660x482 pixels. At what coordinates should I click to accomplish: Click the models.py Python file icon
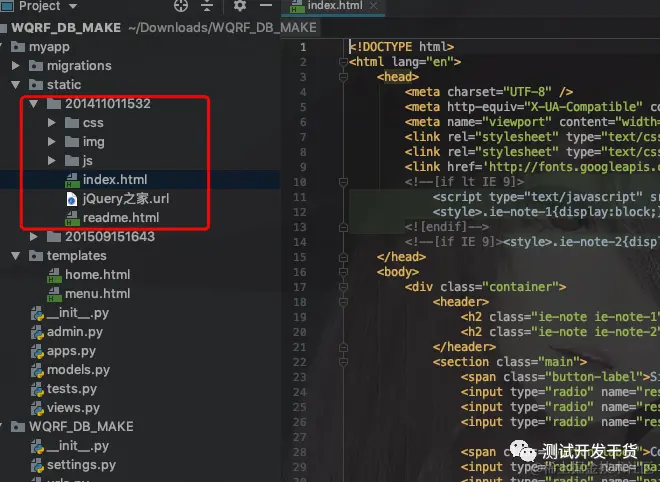click(x=37, y=370)
